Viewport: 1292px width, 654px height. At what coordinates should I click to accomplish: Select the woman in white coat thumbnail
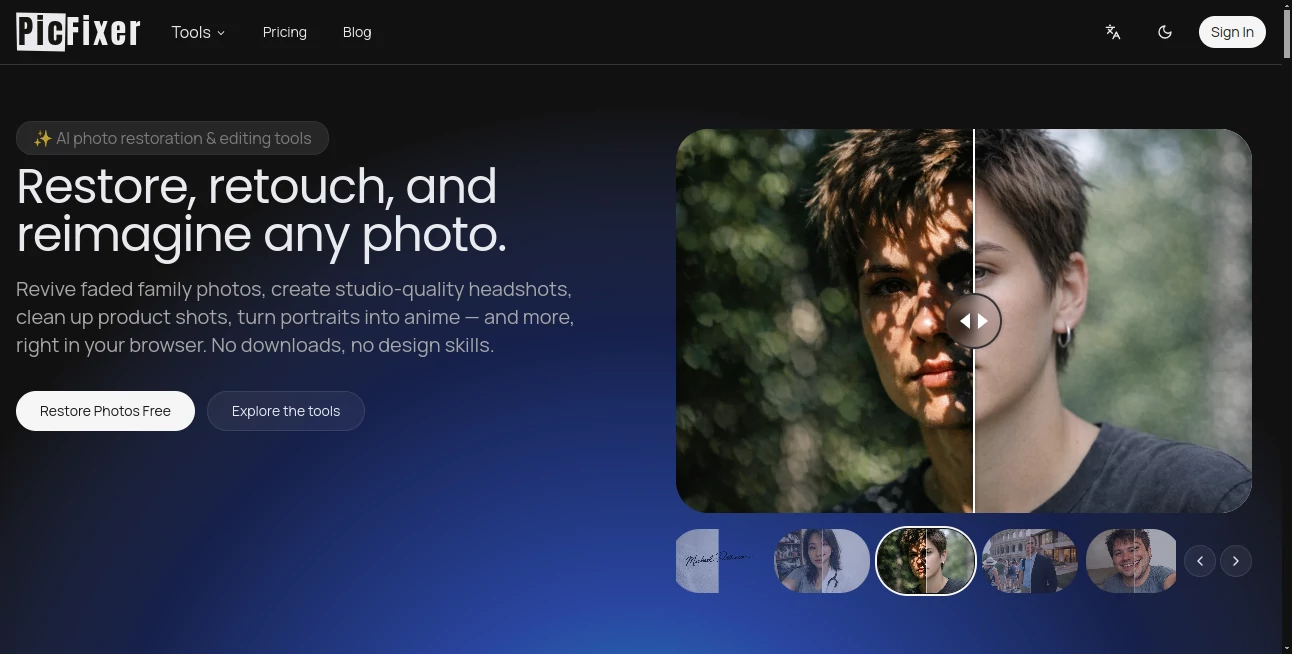pos(822,561)
